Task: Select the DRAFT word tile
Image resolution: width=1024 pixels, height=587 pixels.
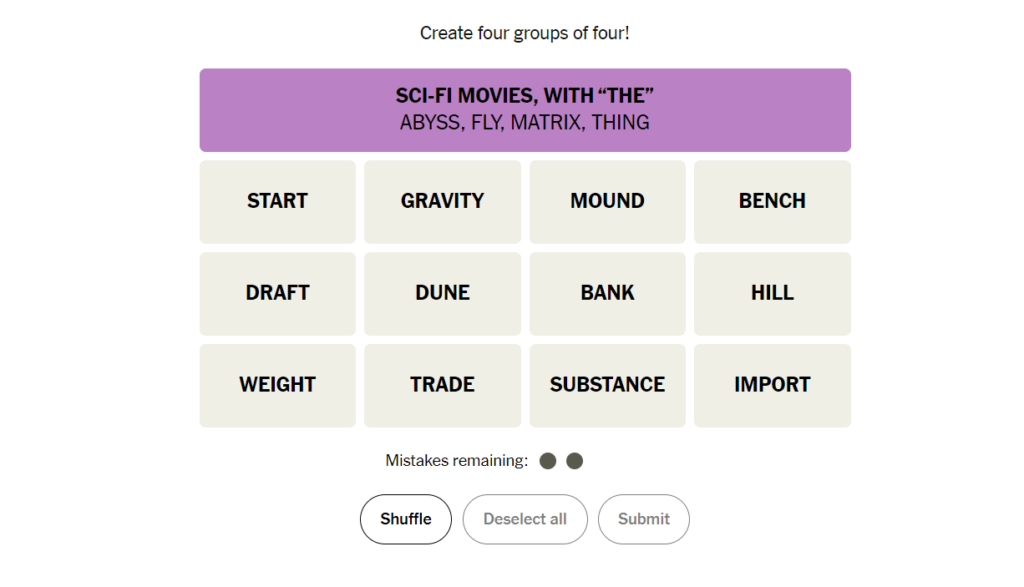Action: pyautogui.click(x=278, y=294)
